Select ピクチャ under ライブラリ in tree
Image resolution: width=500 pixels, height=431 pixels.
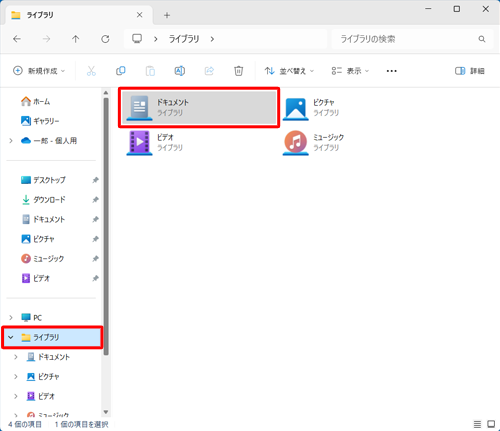coord(43,377)
